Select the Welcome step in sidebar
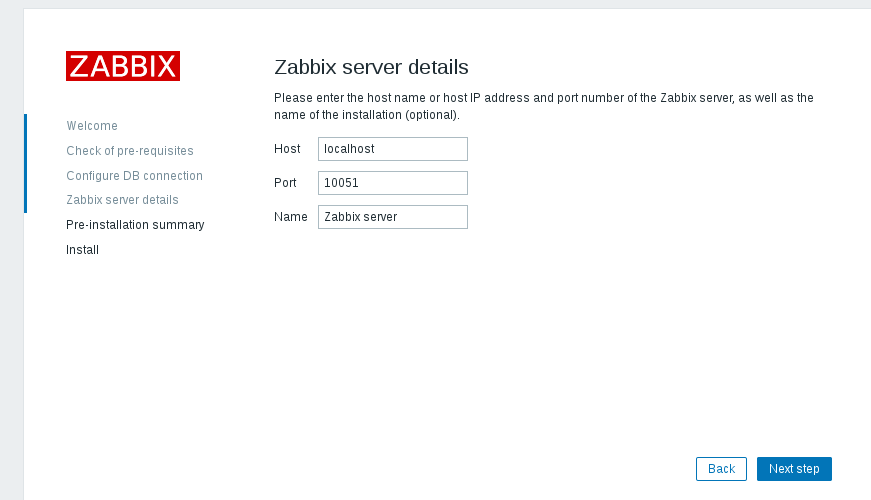The height and width of the screenshot is (500, 871). 92,126
